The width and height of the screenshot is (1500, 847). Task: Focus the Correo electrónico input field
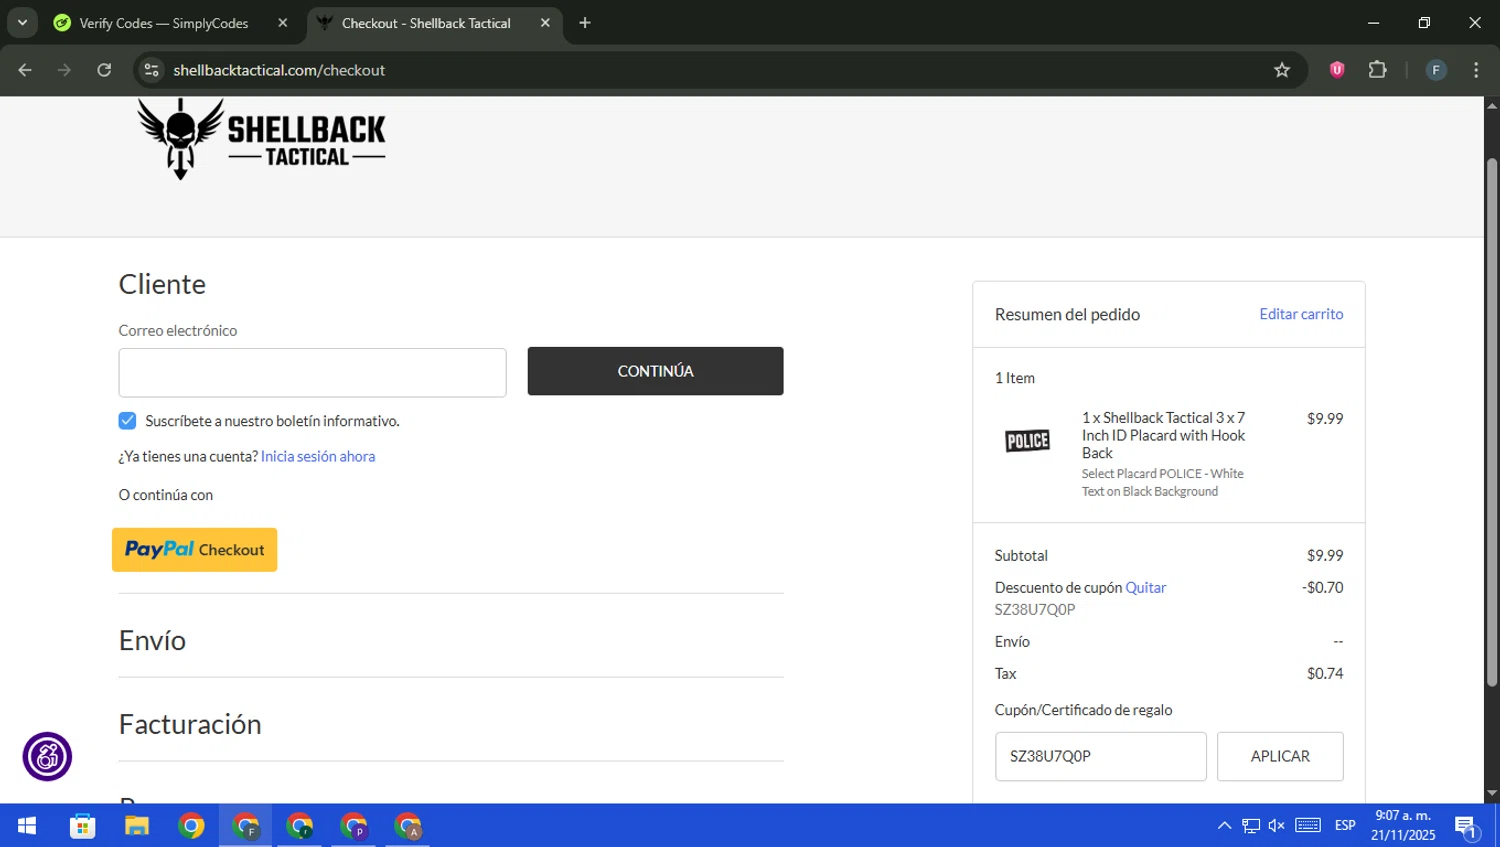click(x=312, y=372)
